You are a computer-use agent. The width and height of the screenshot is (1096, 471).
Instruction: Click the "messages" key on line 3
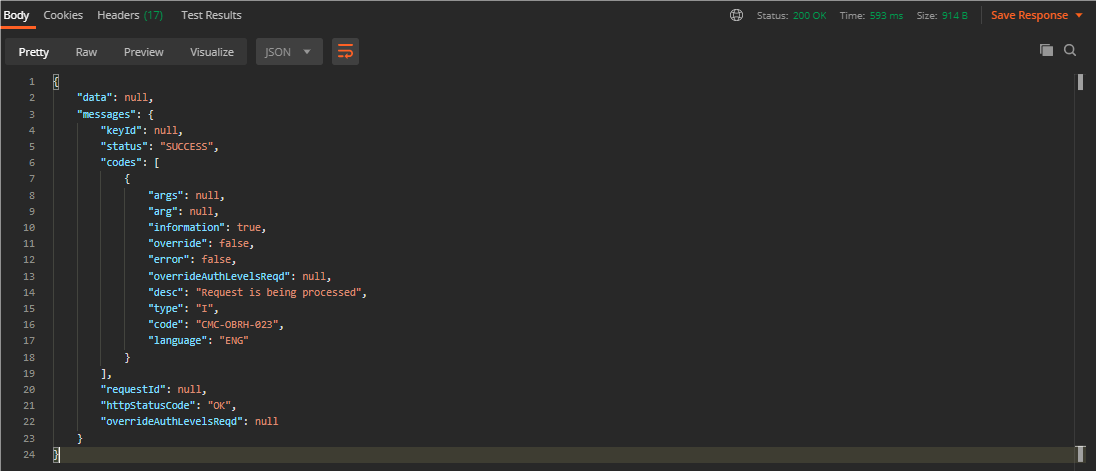pyautogui.click(x=106, y=114)
